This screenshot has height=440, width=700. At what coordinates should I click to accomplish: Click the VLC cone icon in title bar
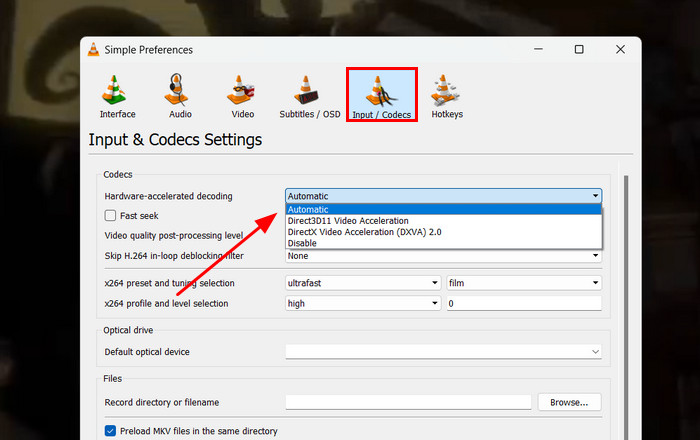coord(93,50)
